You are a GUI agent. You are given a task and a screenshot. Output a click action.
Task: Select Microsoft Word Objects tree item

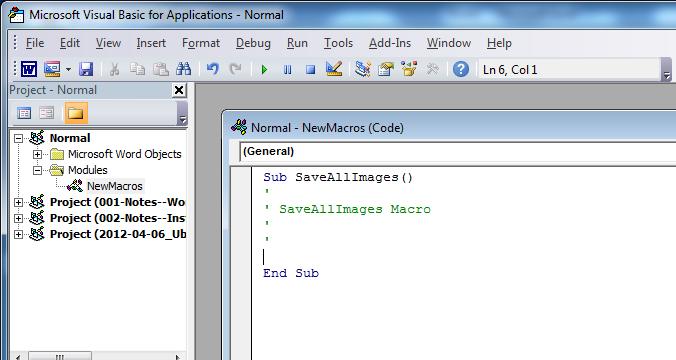coord(125,154)
